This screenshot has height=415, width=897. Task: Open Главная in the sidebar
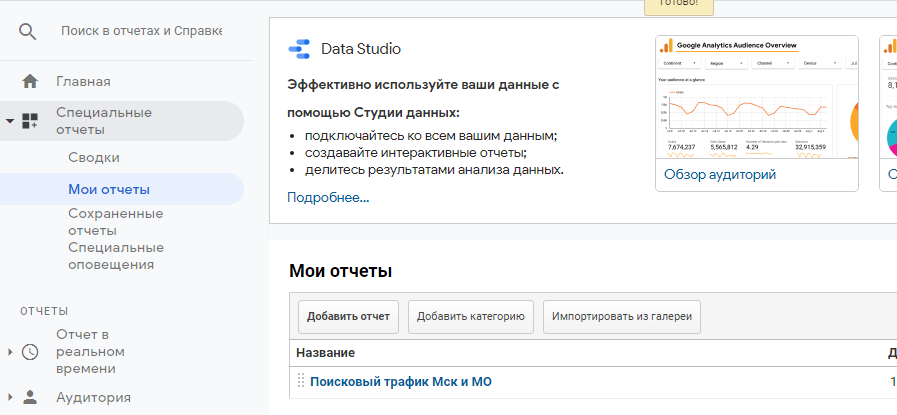coord(84,81)
